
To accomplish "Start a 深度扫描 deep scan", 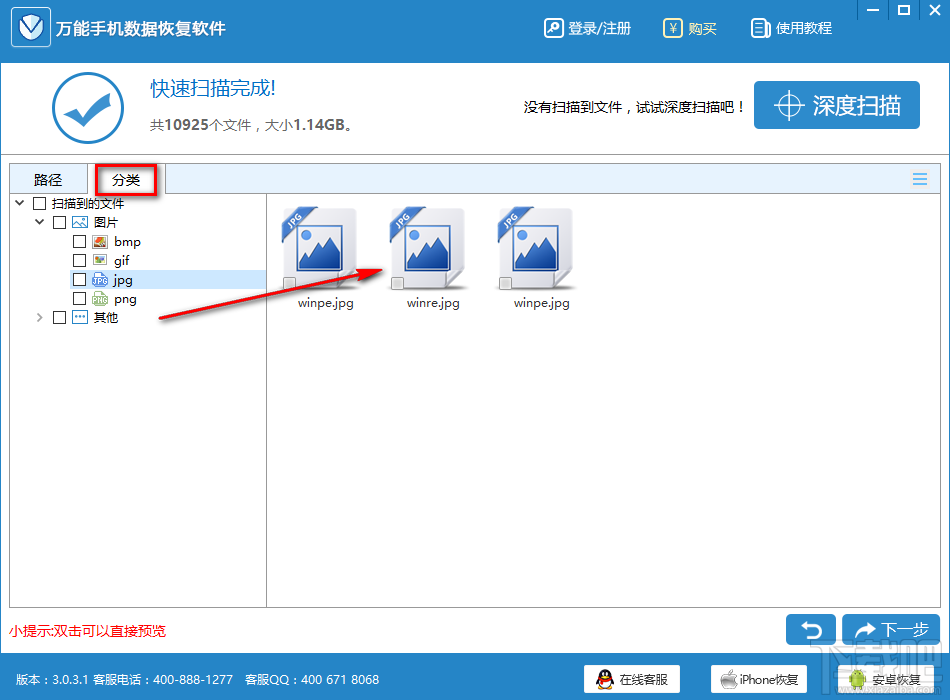I will [837, 104].
